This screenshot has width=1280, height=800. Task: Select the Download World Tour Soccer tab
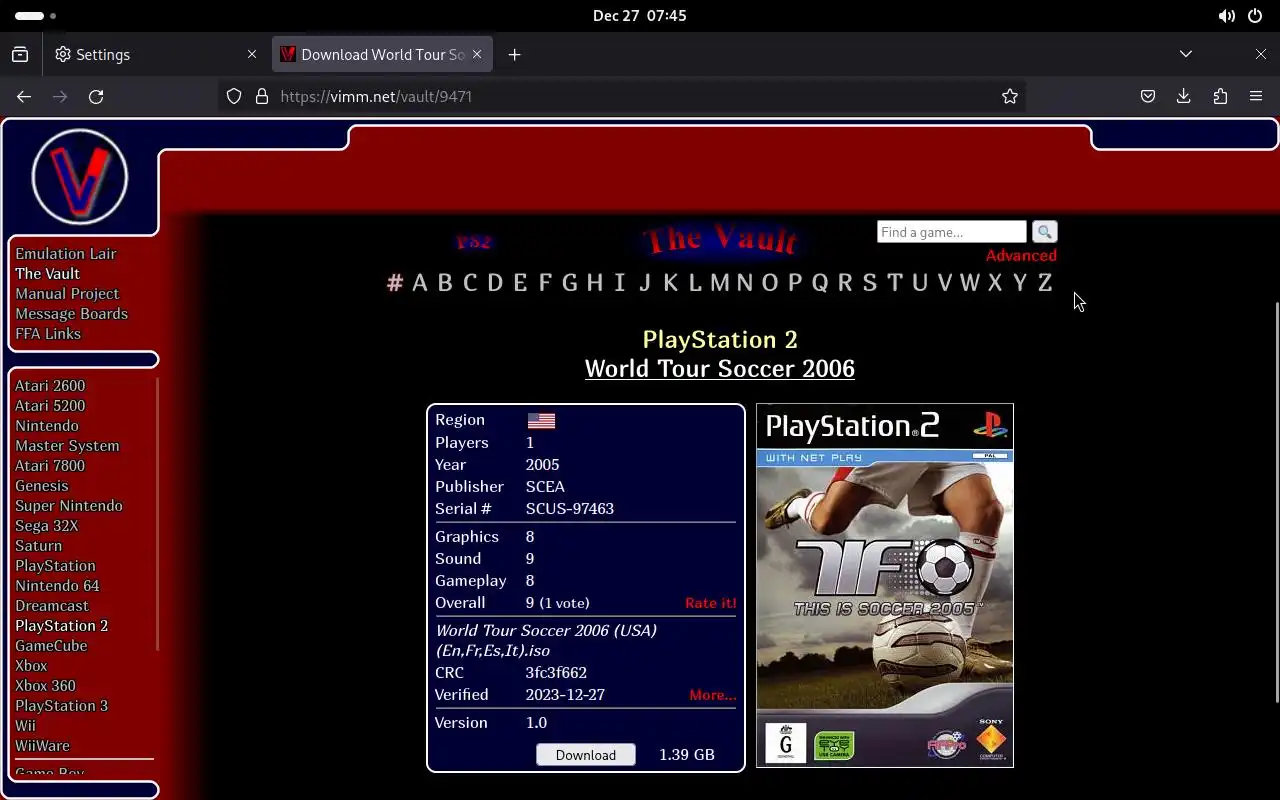point(382,54)
